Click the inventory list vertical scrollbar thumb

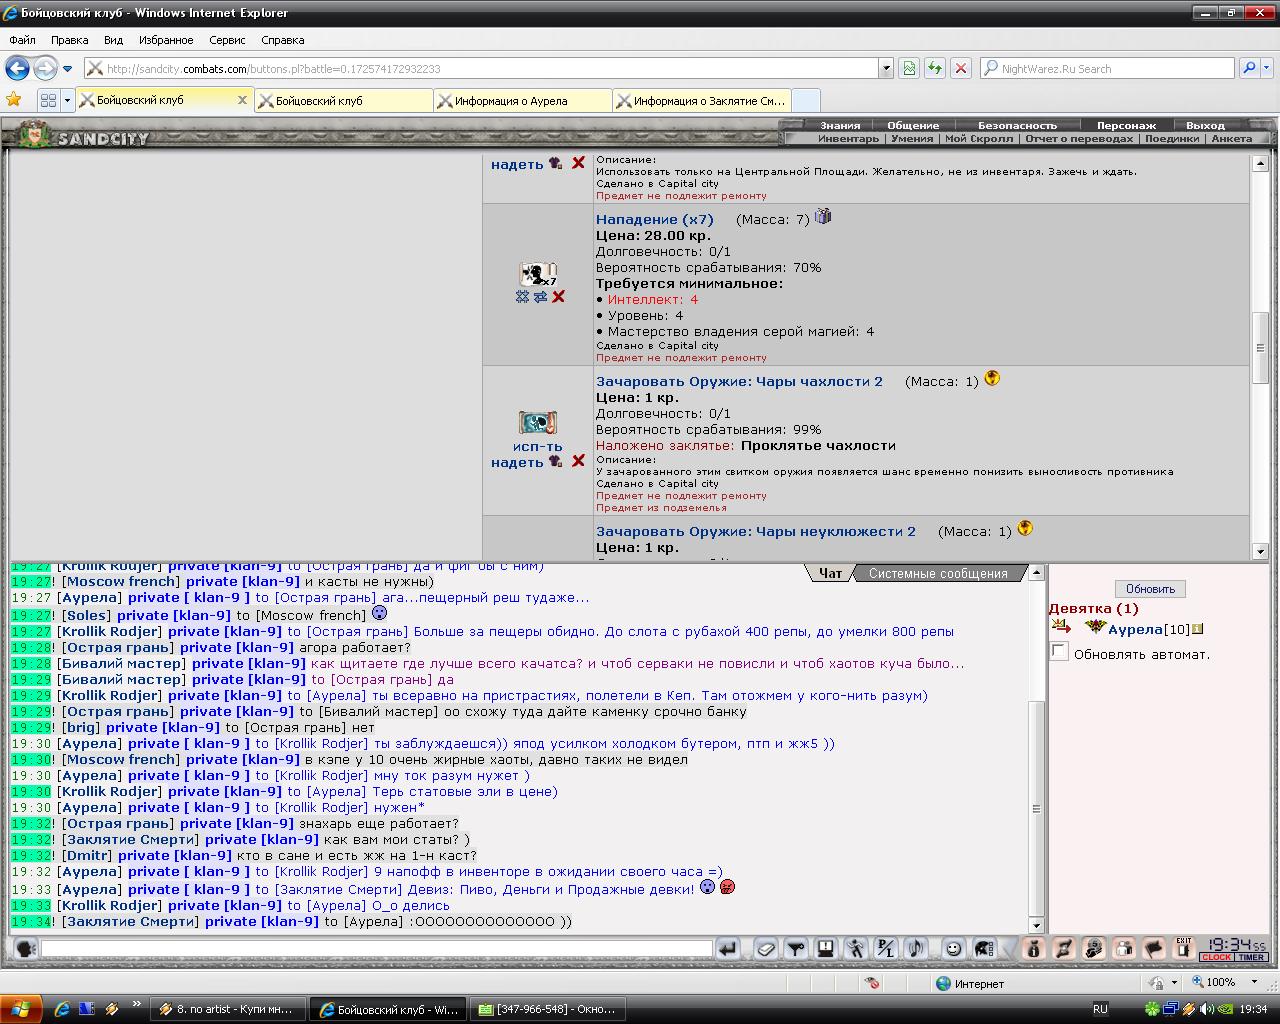1260,347
